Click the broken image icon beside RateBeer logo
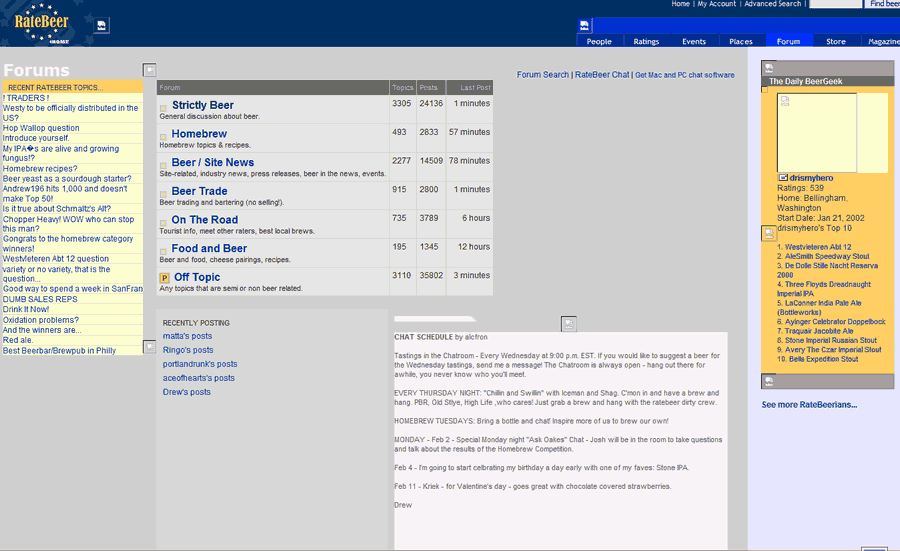 tap(101, 25)
